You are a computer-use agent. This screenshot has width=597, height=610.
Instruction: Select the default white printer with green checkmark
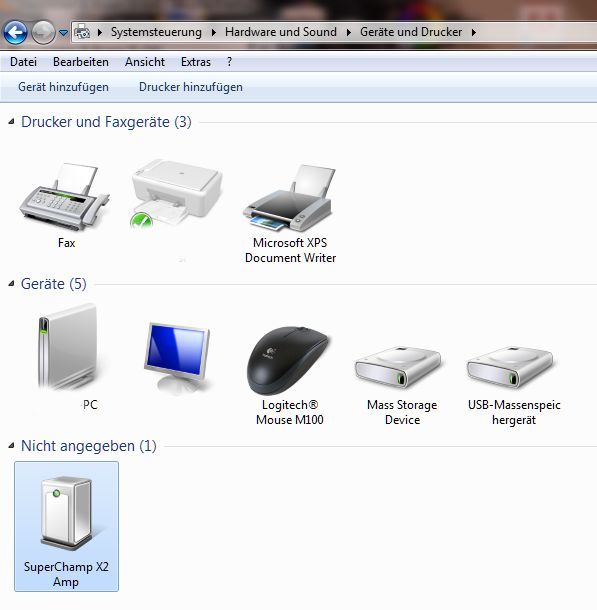[177, 193]
